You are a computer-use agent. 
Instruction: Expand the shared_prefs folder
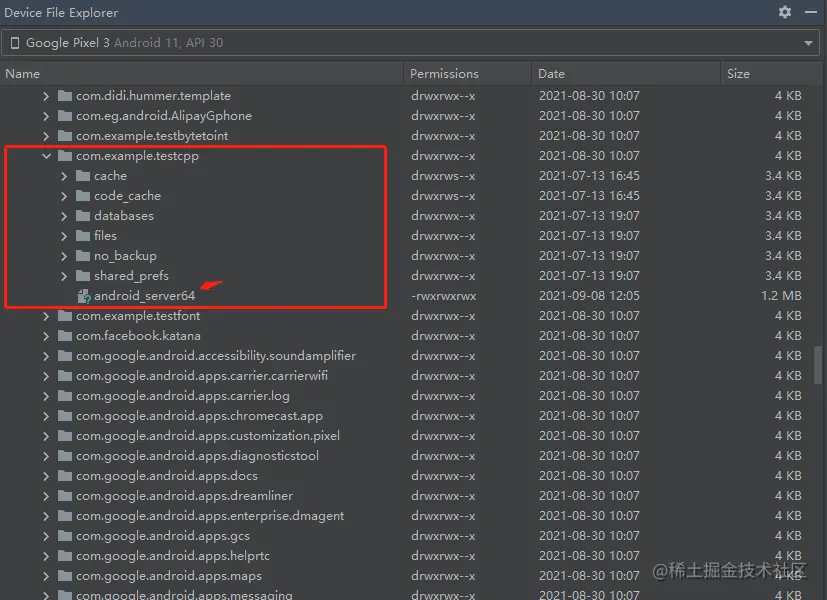[x=64, y=276]
